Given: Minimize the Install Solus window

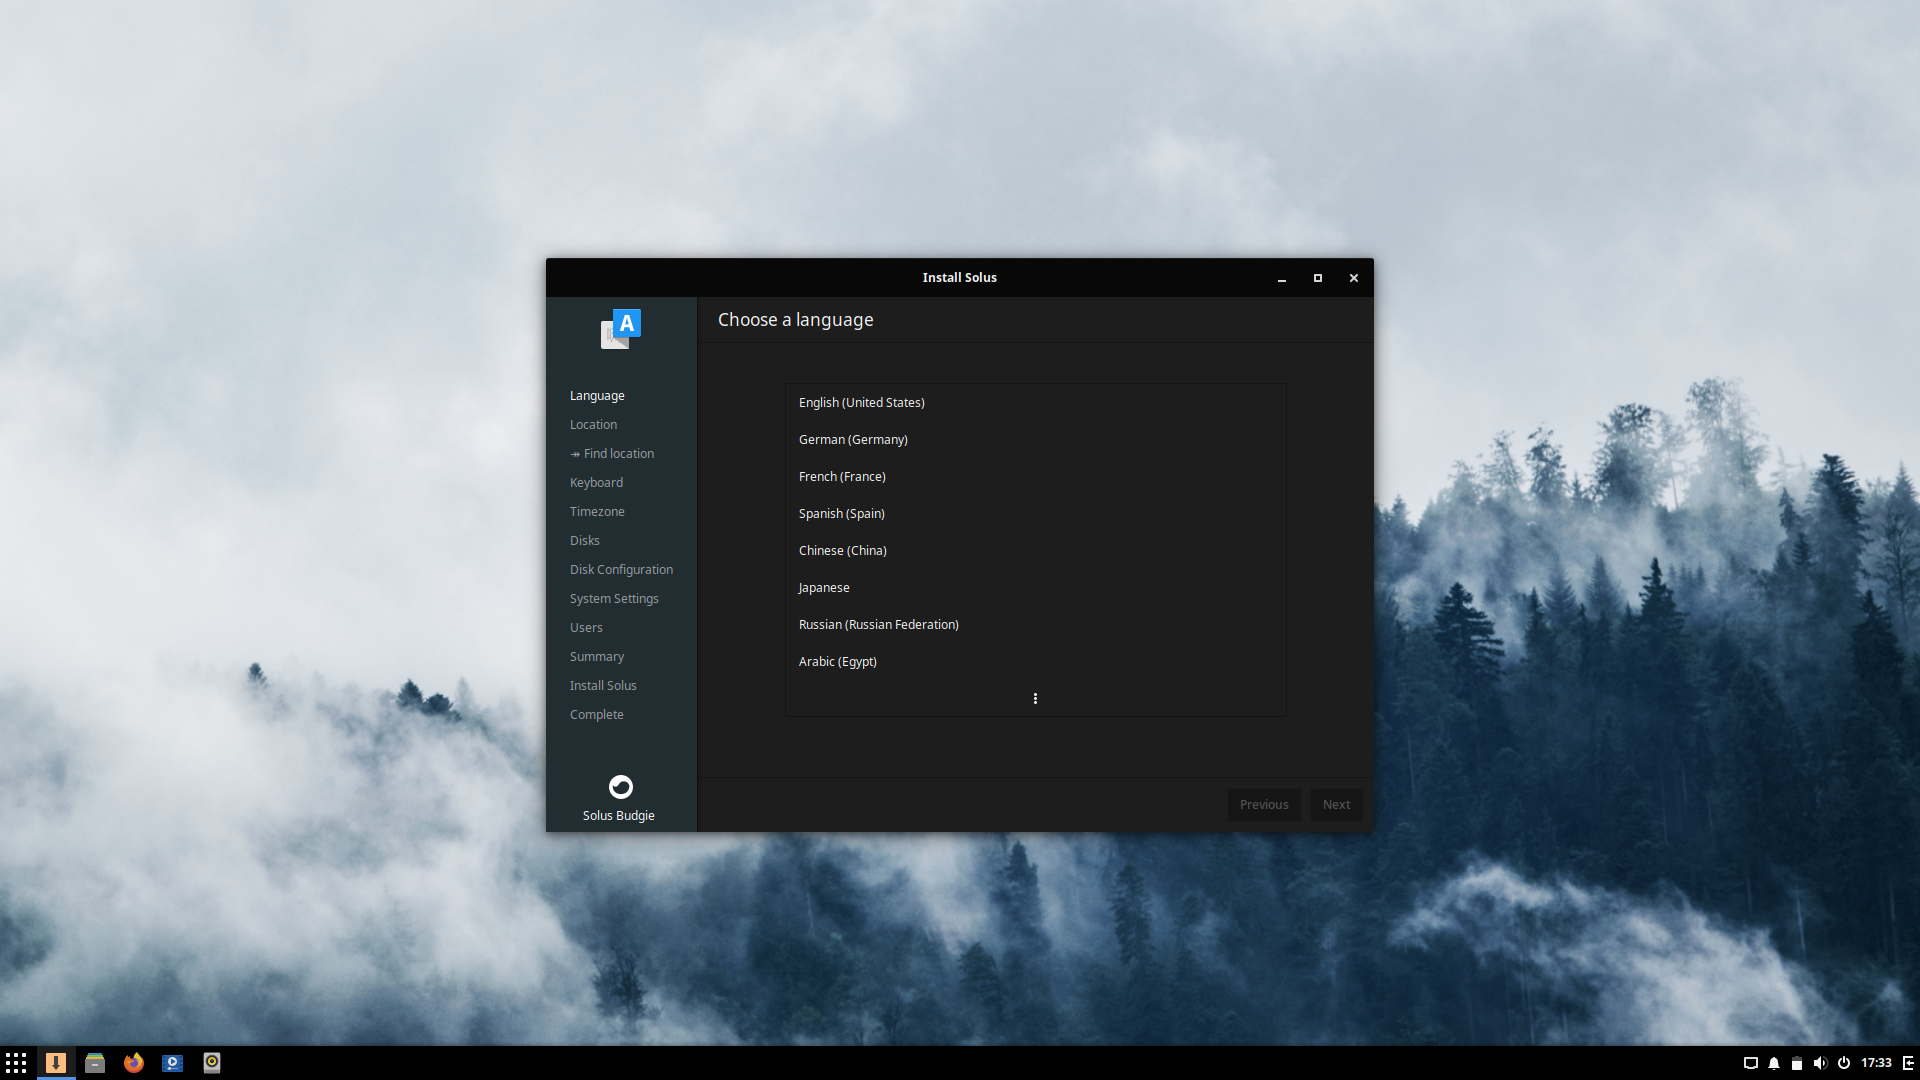Looking at the screenshot, I should (x=1282, y=278).
